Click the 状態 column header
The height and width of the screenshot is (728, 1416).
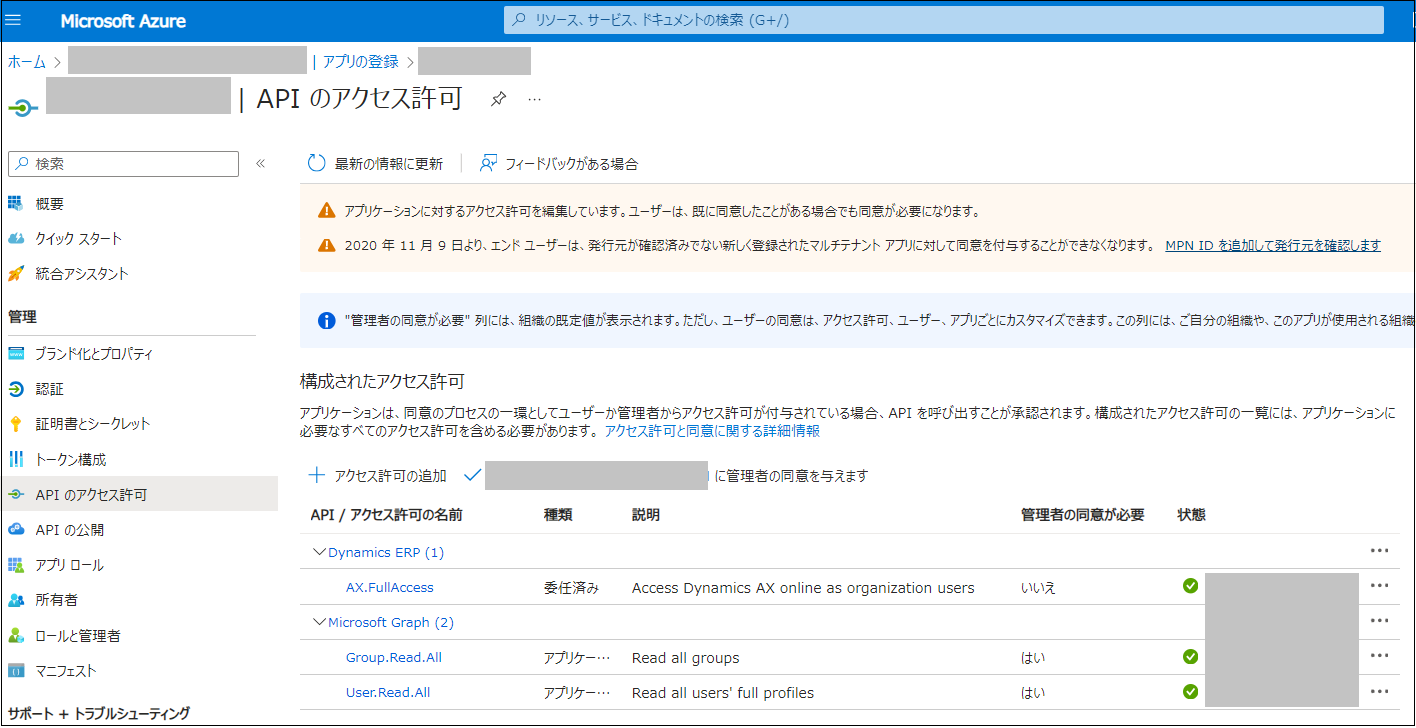click(1192, 515)
